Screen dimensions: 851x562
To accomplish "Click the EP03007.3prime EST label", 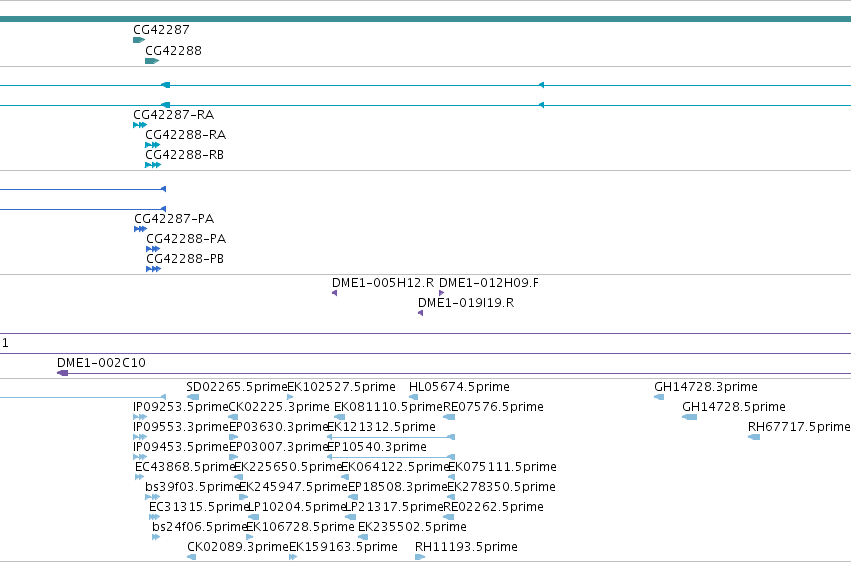I will point(278,447).
